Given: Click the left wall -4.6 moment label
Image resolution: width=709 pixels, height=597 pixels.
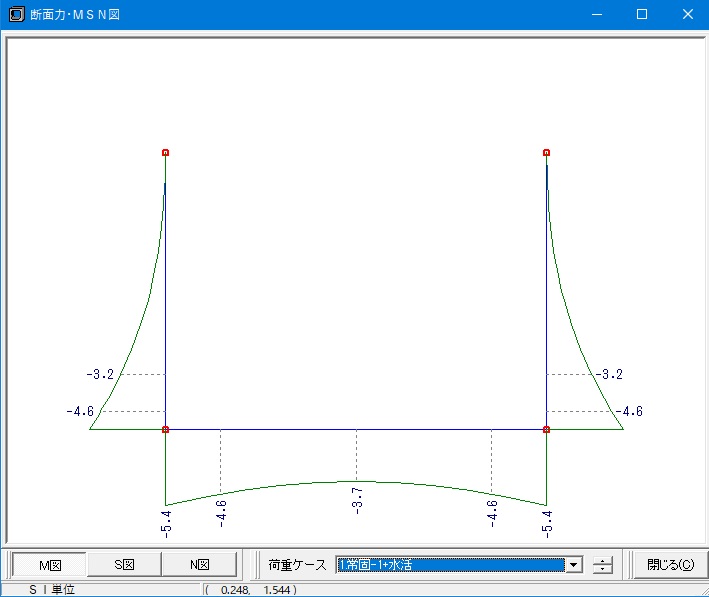Looking at the screenshot, I should point(80,412).
